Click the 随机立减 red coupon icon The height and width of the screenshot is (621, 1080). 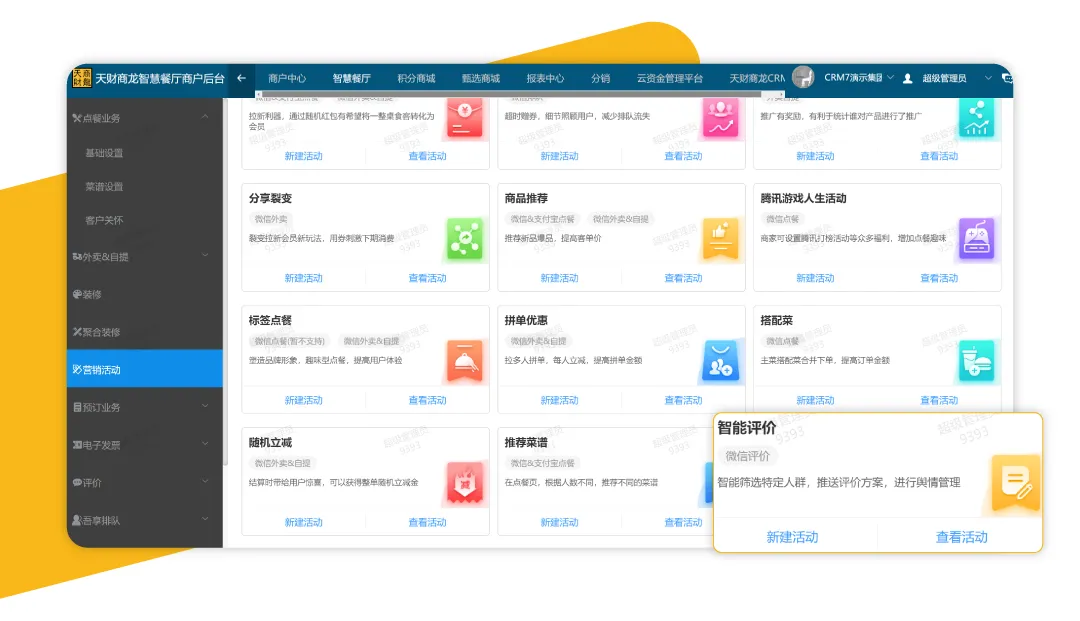[x=465, y=483]
